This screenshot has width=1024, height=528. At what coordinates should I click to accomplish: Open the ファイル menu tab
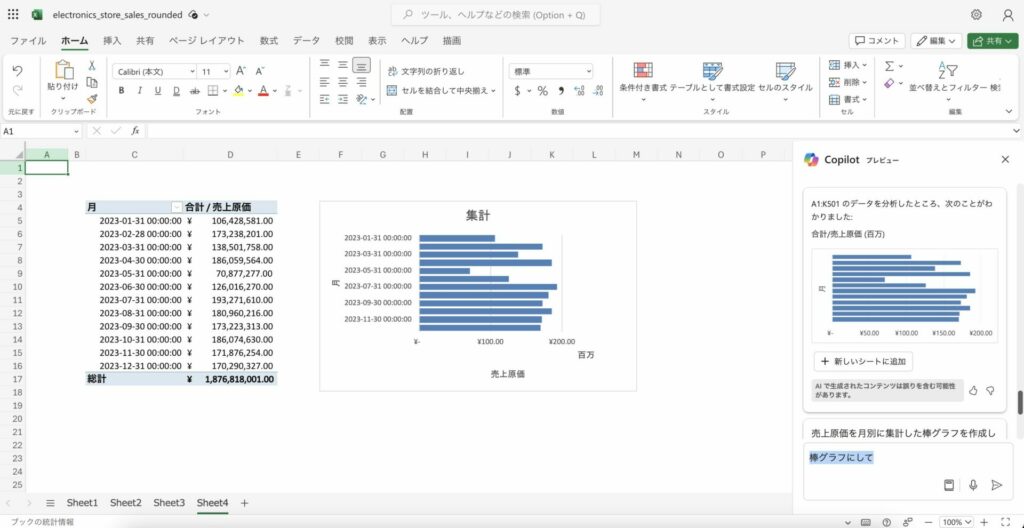28,41
